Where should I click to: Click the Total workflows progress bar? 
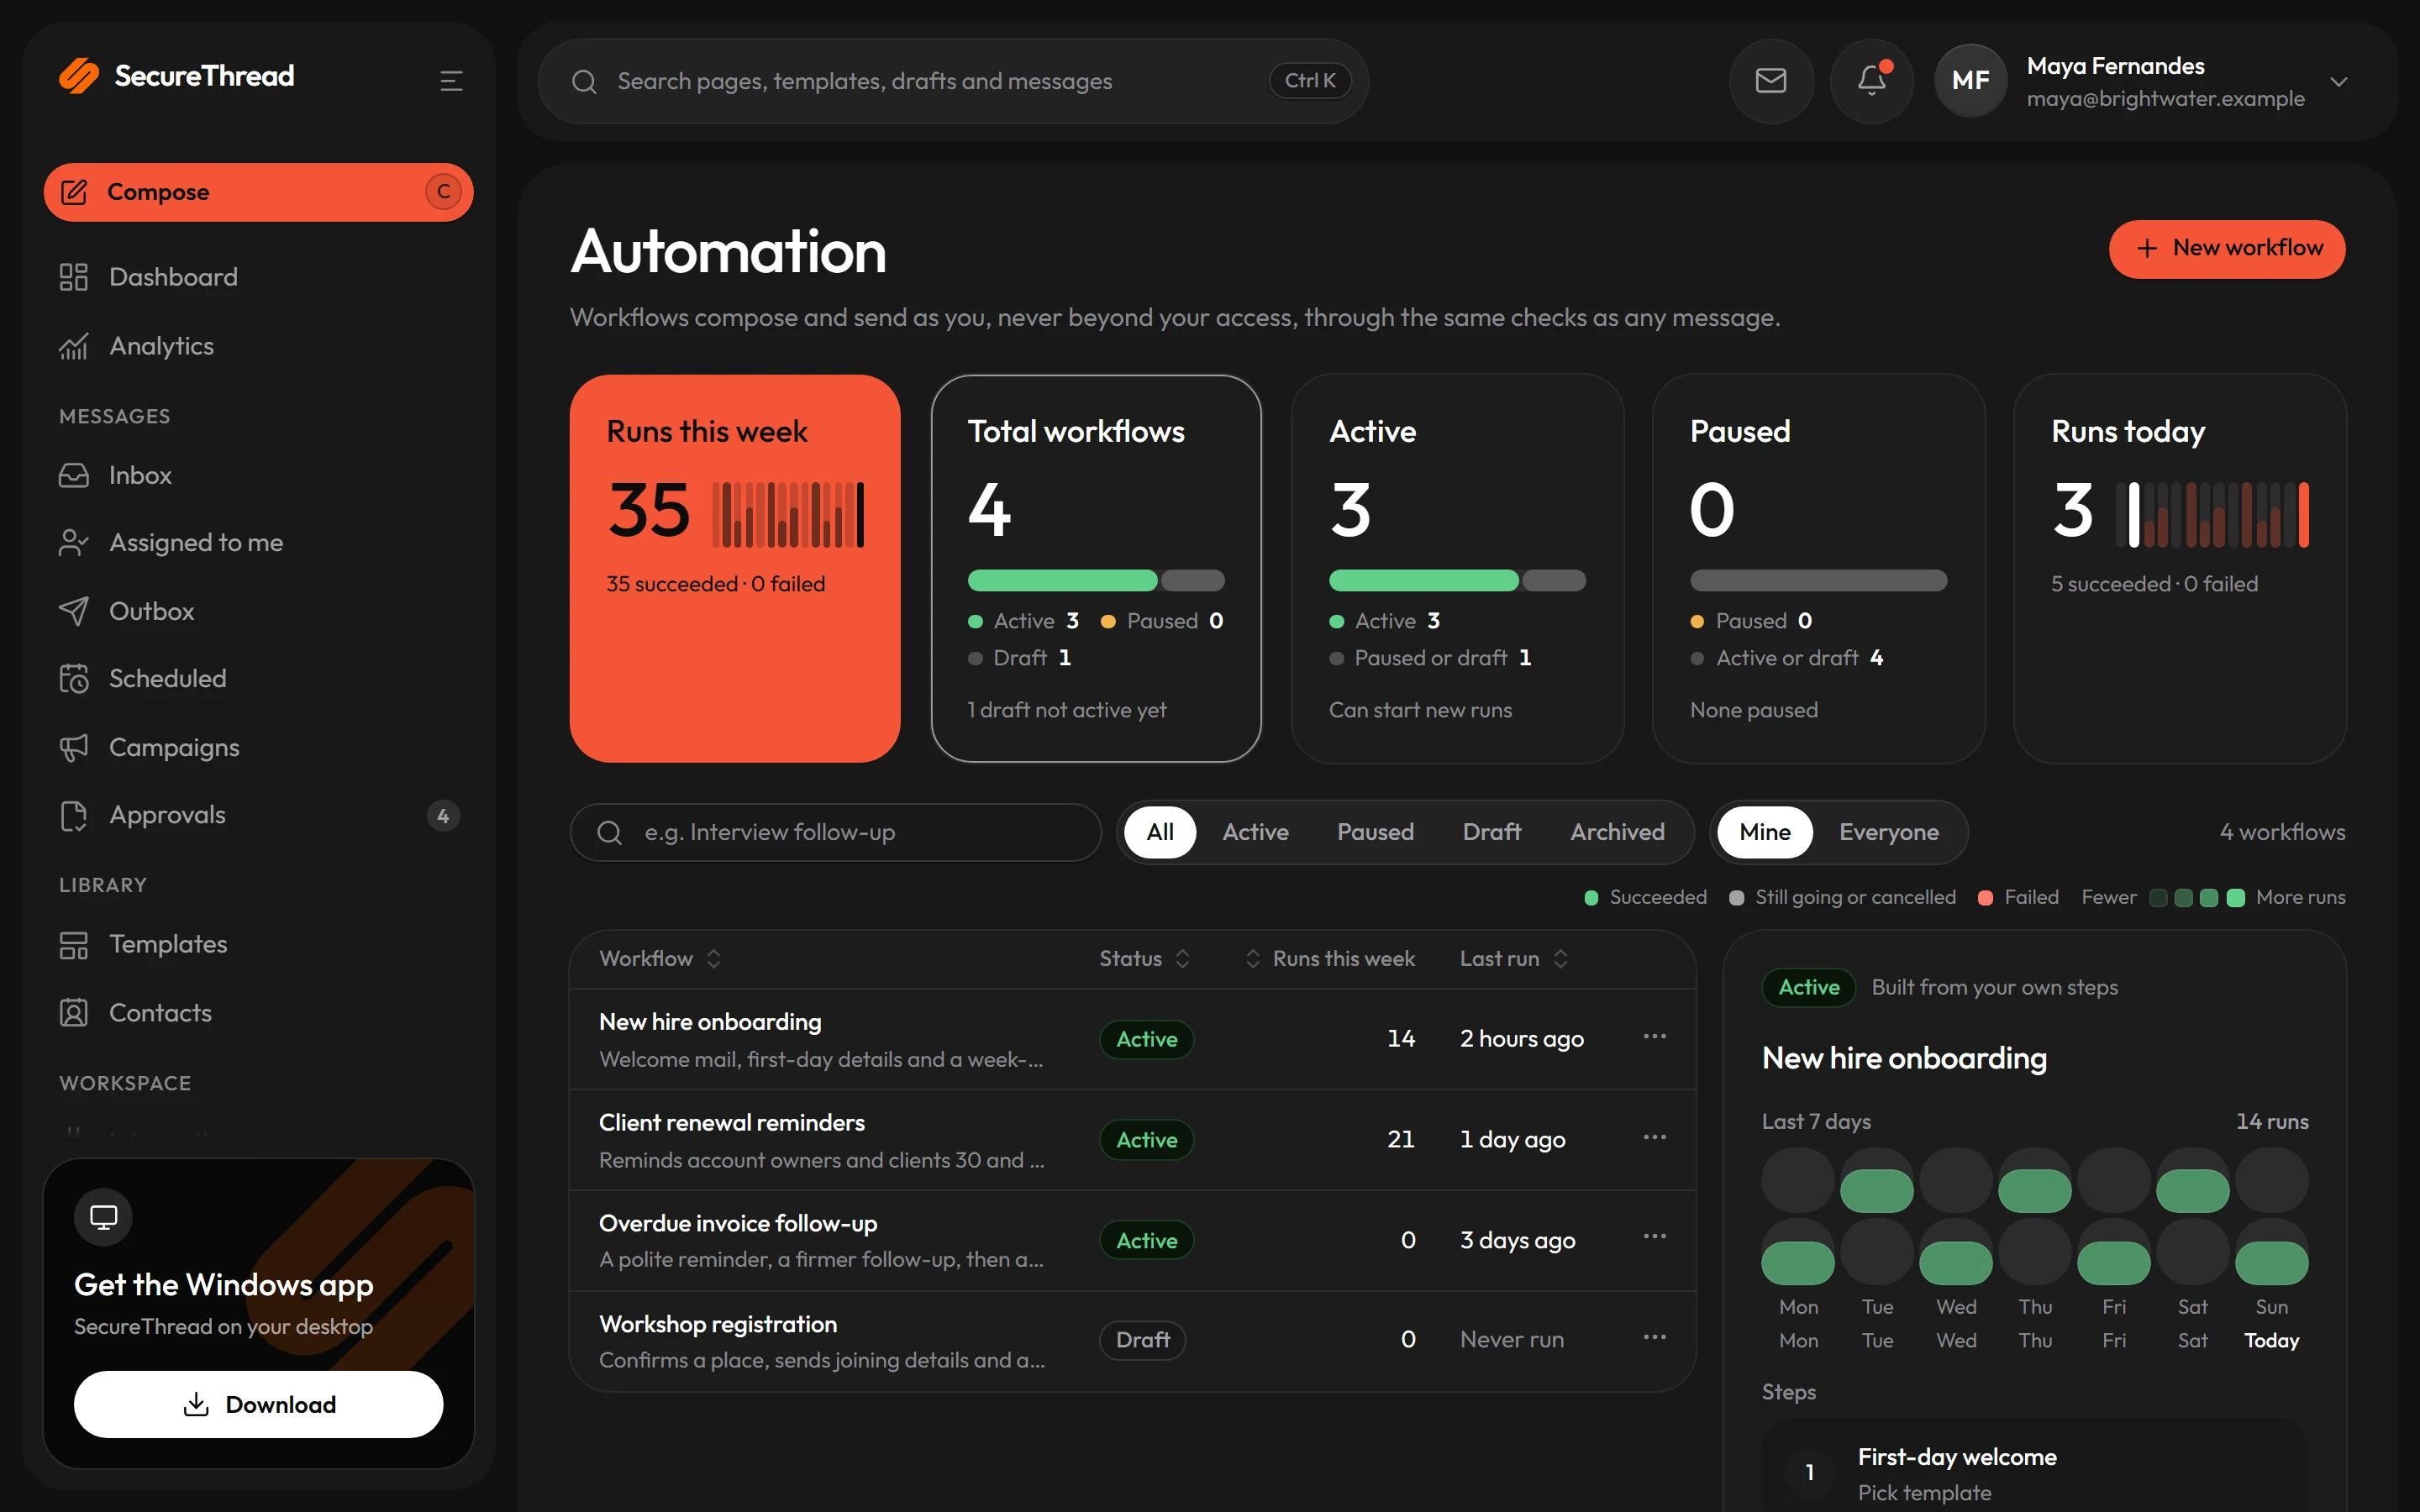[x=1096, y=580]
